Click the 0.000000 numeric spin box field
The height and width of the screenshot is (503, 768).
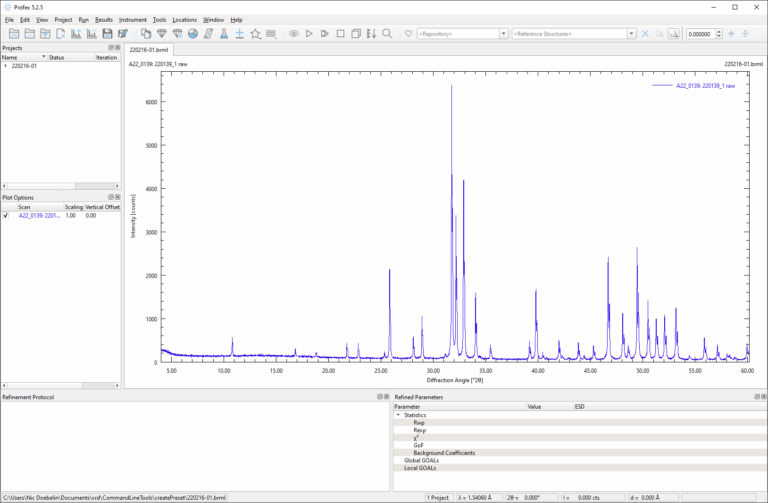(x=701, y=34)
